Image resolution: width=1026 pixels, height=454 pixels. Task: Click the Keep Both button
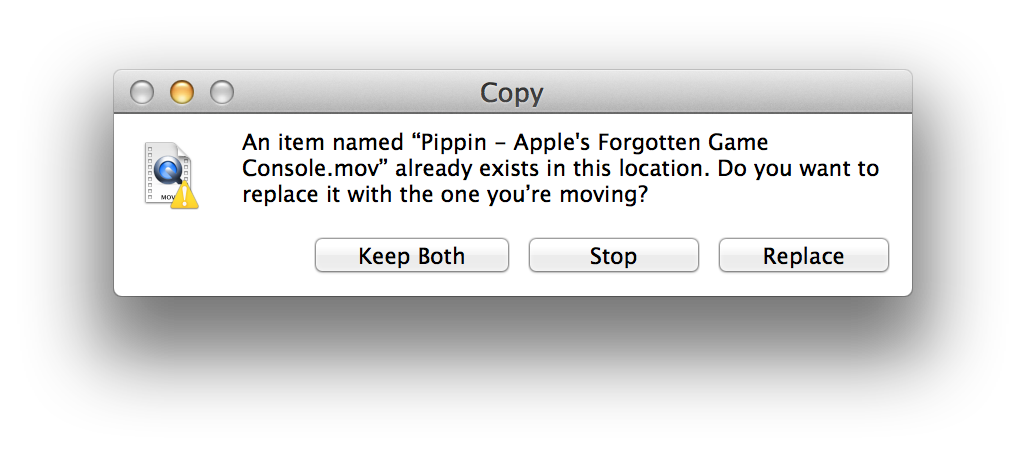[411, 256]
